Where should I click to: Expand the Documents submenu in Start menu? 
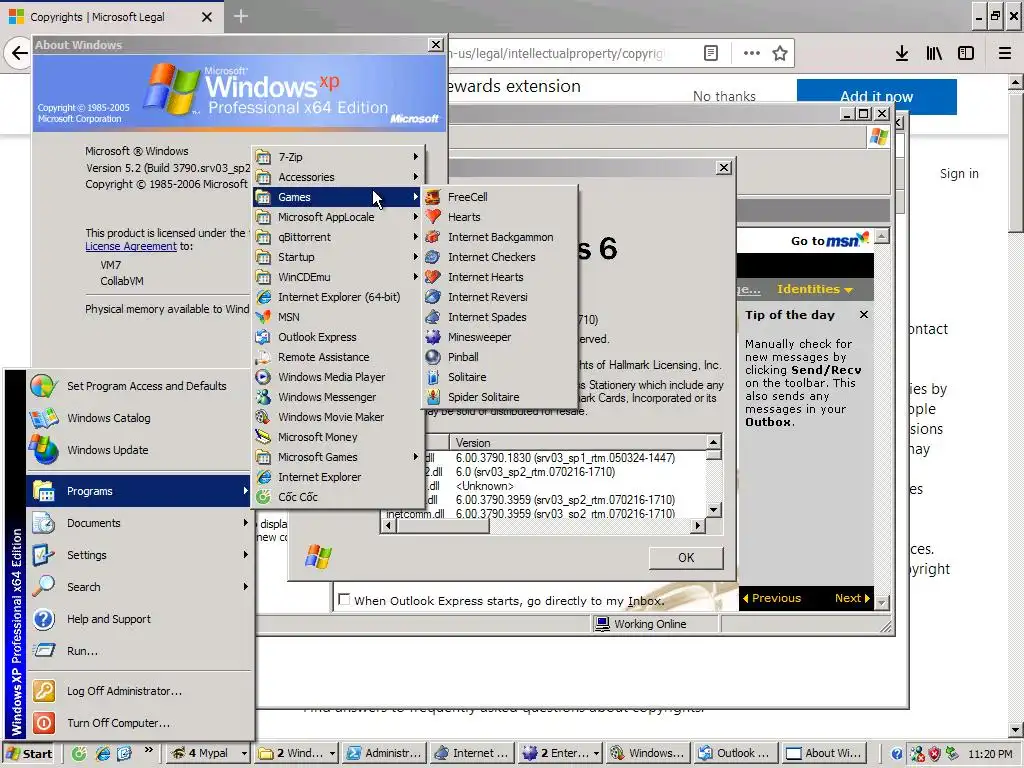coord(138,523)
